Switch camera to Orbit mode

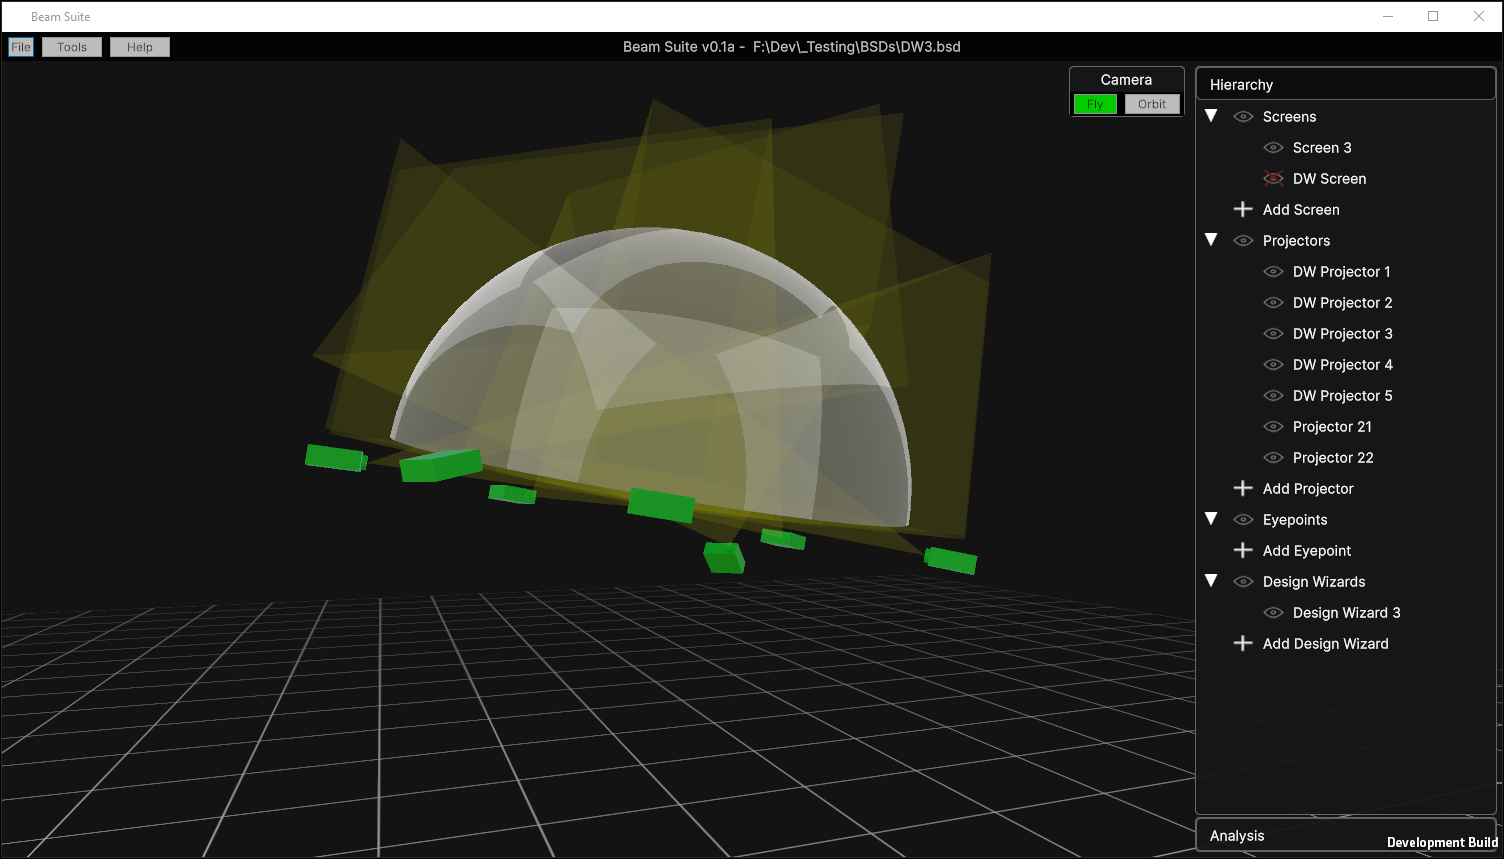pos(1152,104)
